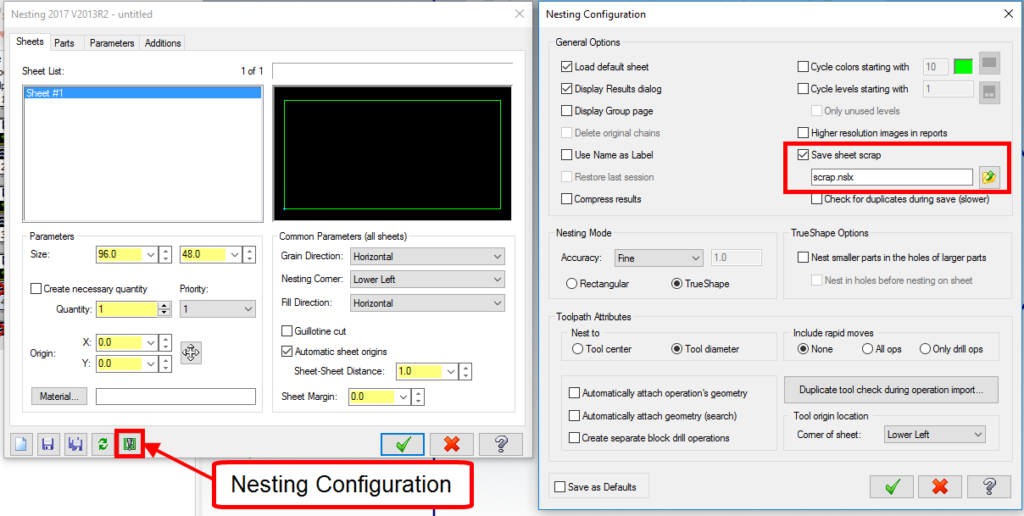Select Sheet #1 in the Sheet List
Screen dimensions: 1024x516
[x=142, y=93]
